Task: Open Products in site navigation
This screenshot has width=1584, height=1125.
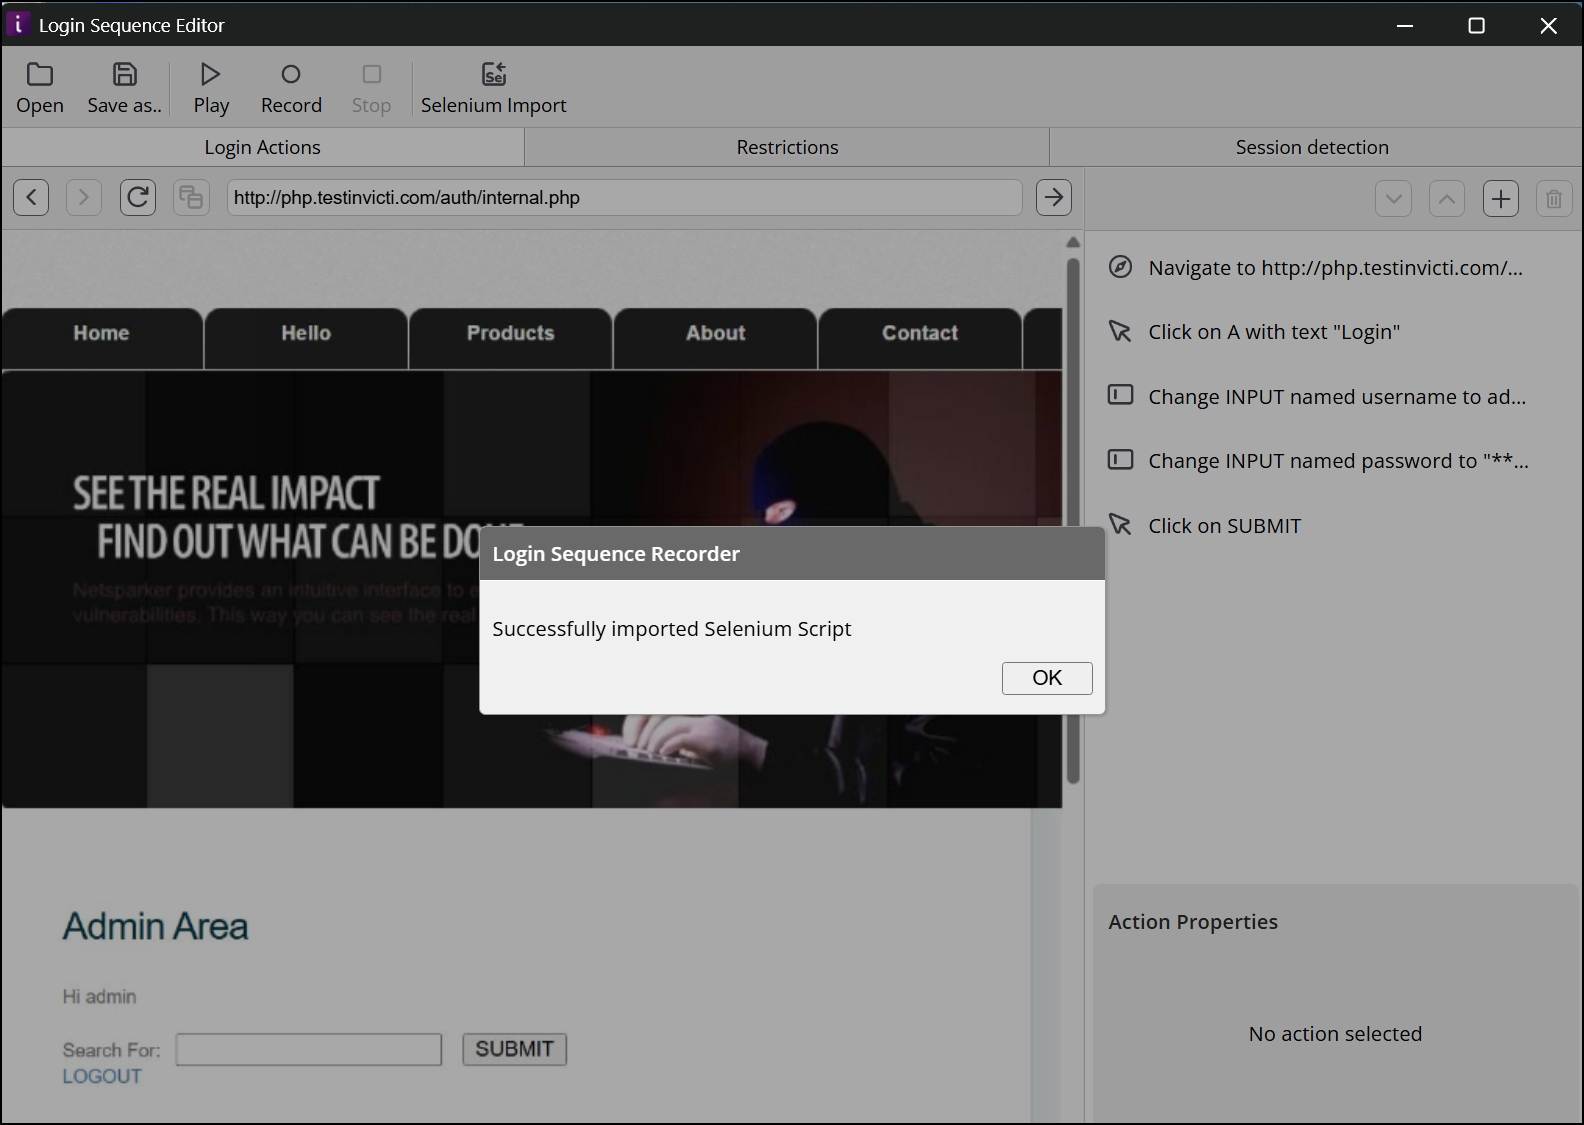Action: [510, 334]
